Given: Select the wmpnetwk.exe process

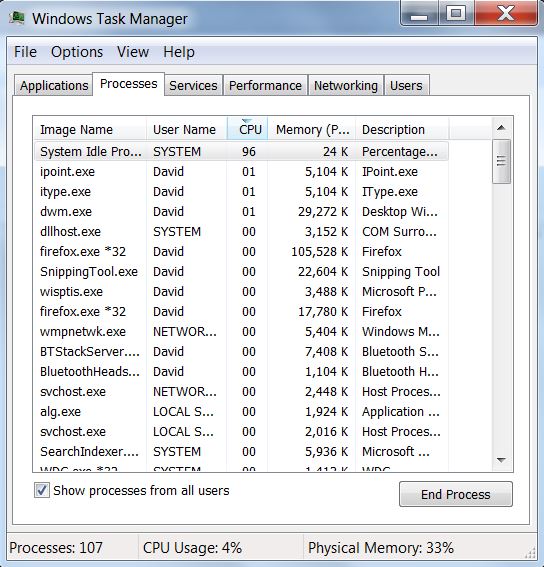Looking at the screenshot, I should click(x=241, y=331).
